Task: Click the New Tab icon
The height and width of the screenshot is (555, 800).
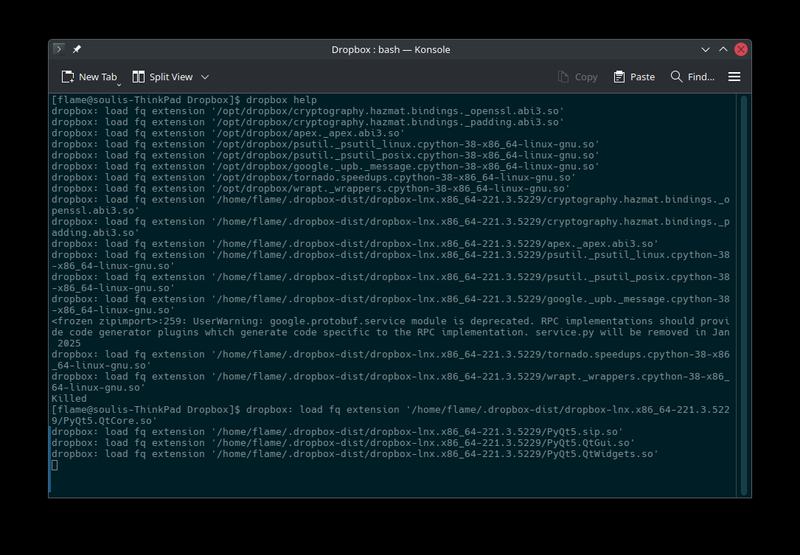Action: [68, 77]
